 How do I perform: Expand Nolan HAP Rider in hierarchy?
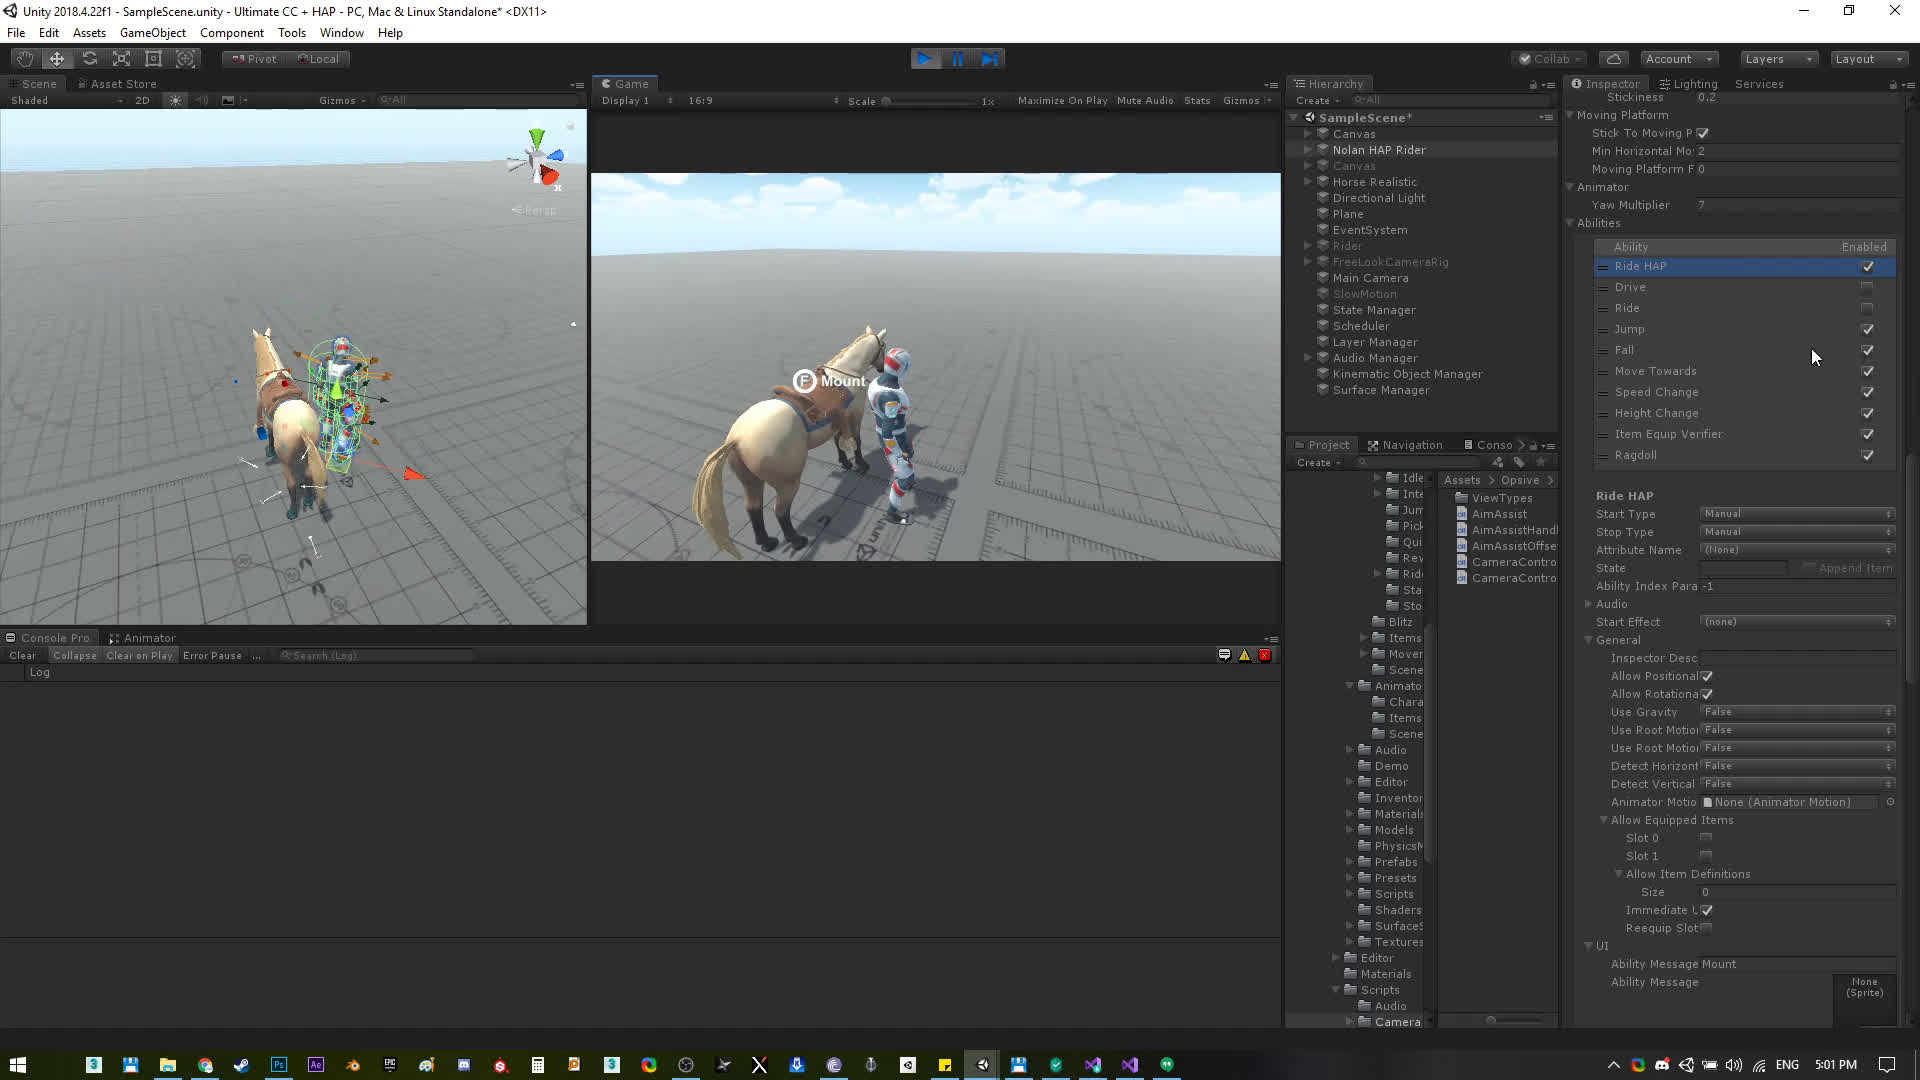[x=1308, y=150]
